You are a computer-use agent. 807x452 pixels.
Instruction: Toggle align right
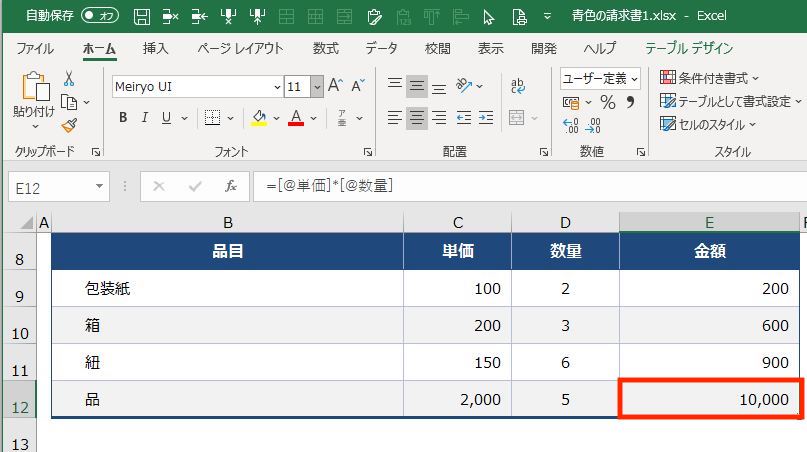[x=439, y=118]
